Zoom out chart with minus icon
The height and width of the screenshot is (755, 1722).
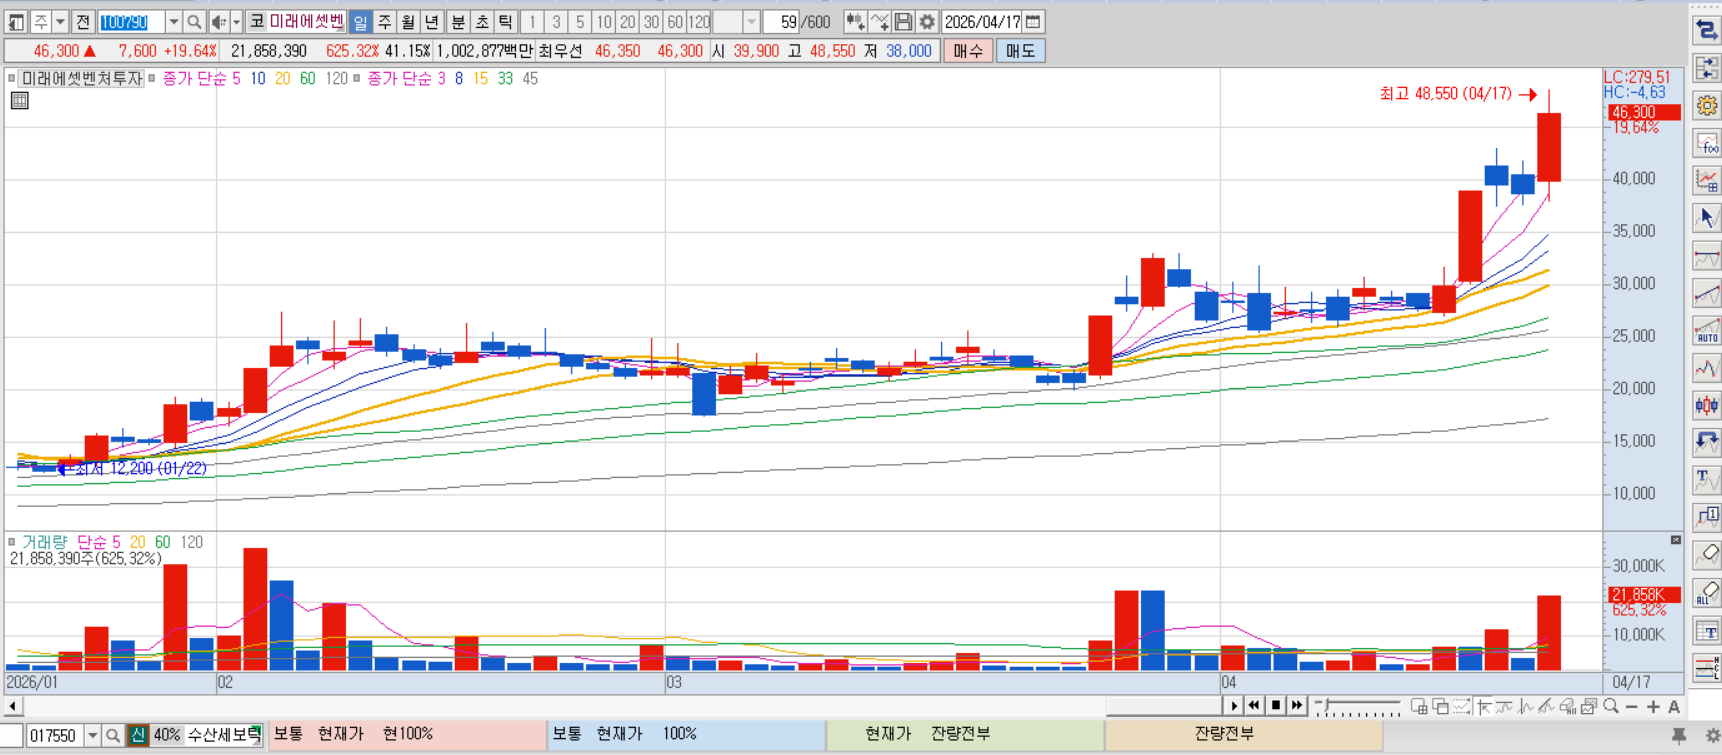1632,706
